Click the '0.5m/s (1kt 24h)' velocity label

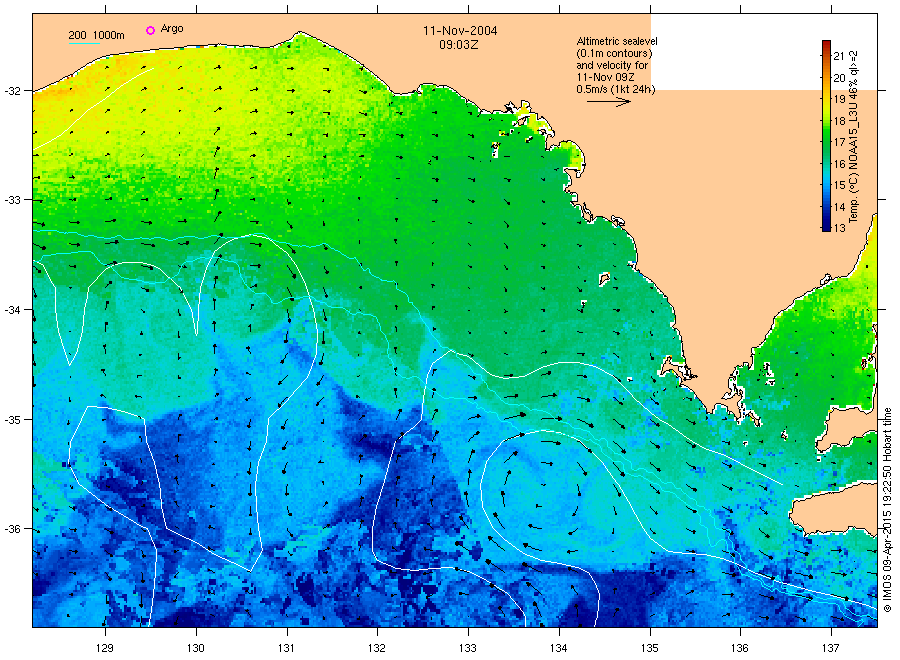pos(616,89)
